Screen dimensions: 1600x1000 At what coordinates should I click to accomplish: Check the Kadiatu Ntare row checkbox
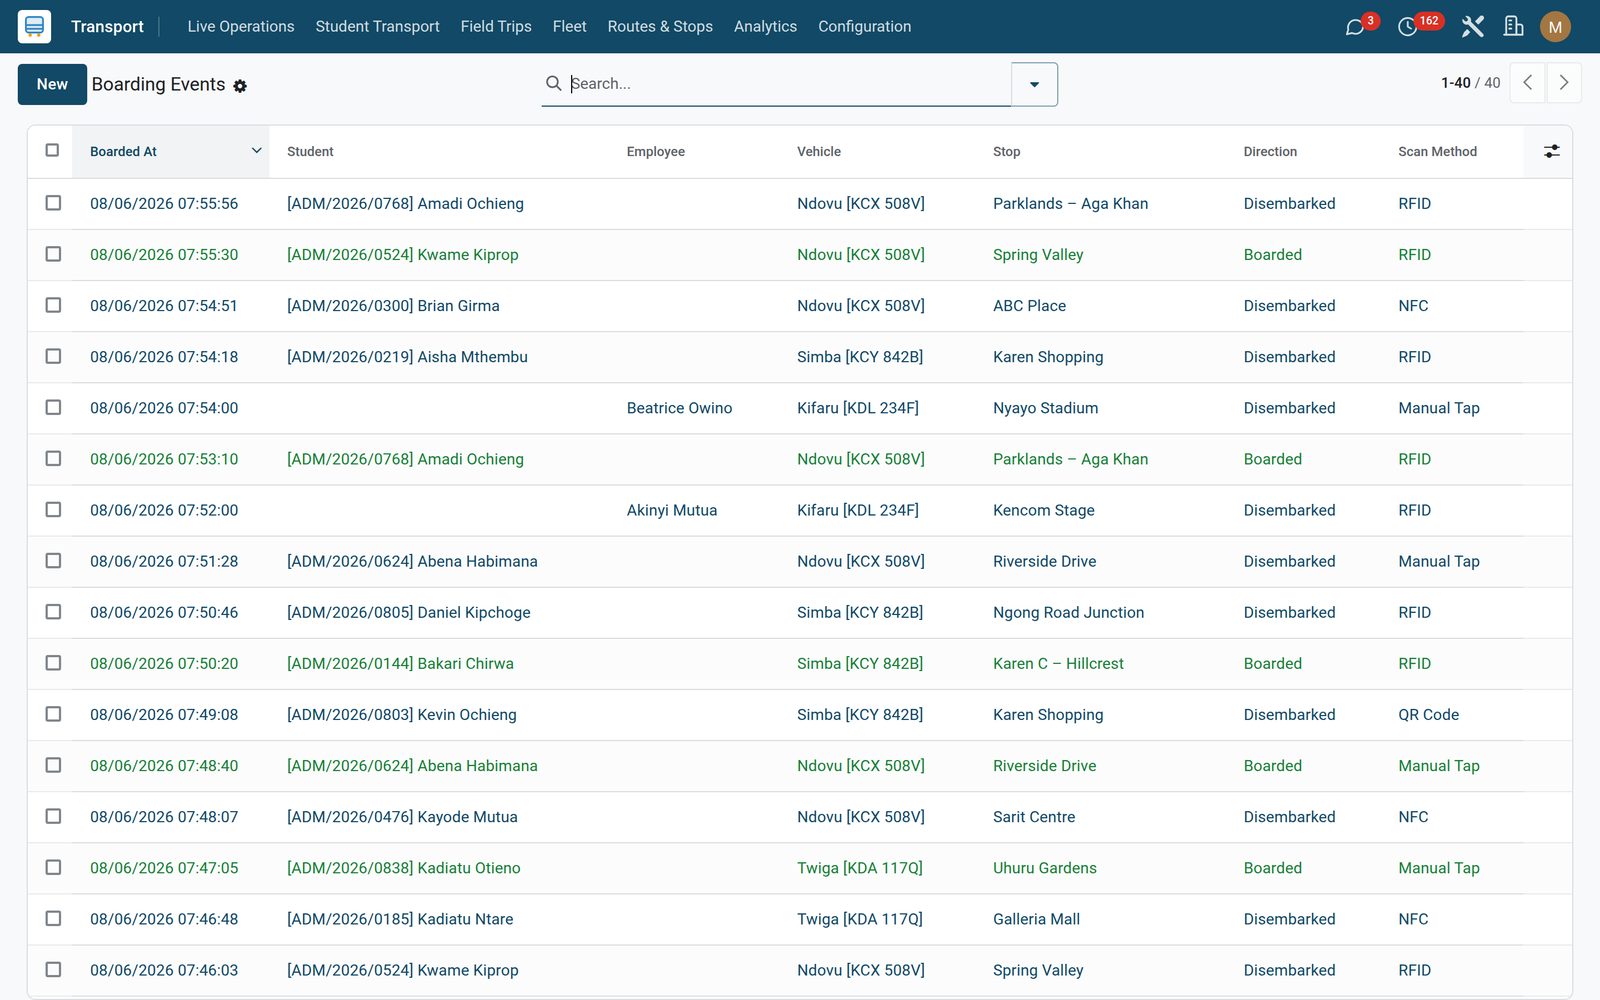pos(53,918)
